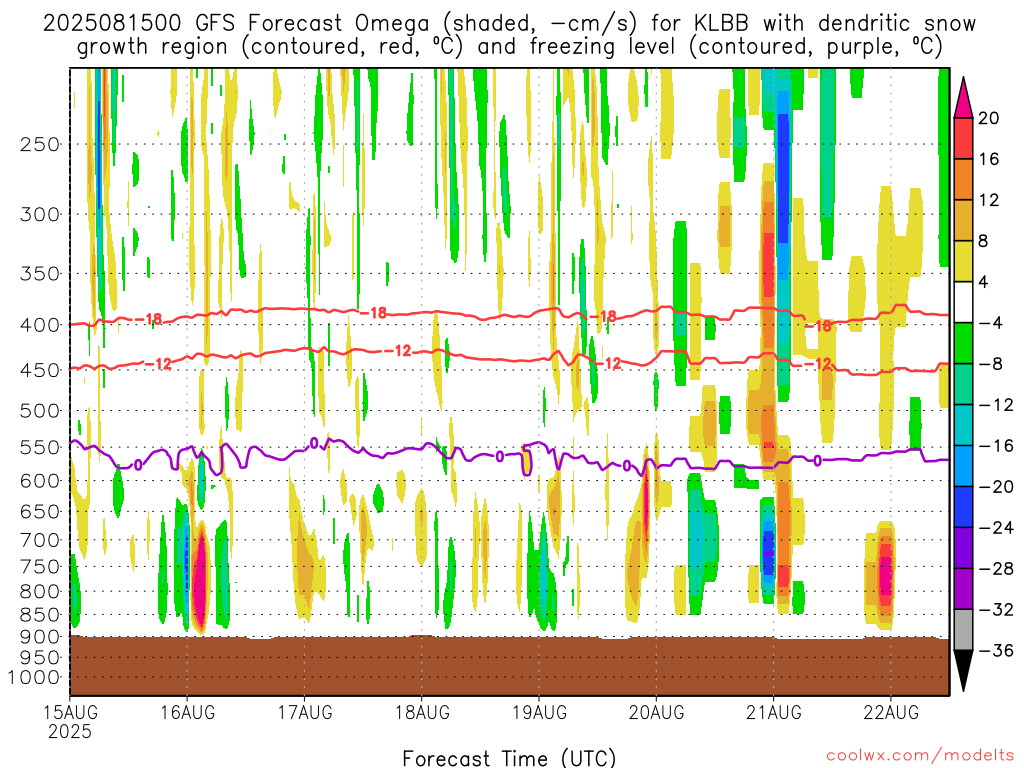Click the 550 pressure level label

pyautogui.click(x=39, y=447)
